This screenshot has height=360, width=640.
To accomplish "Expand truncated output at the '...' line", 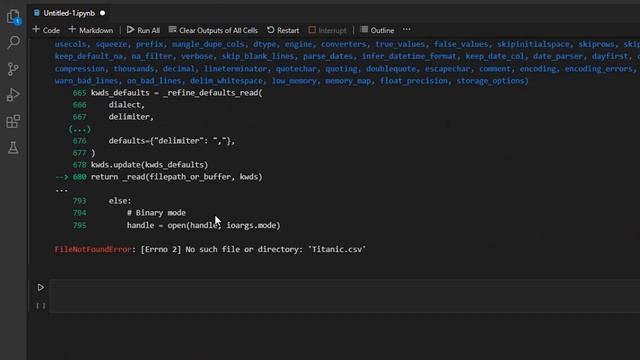I will coord(61,189).
